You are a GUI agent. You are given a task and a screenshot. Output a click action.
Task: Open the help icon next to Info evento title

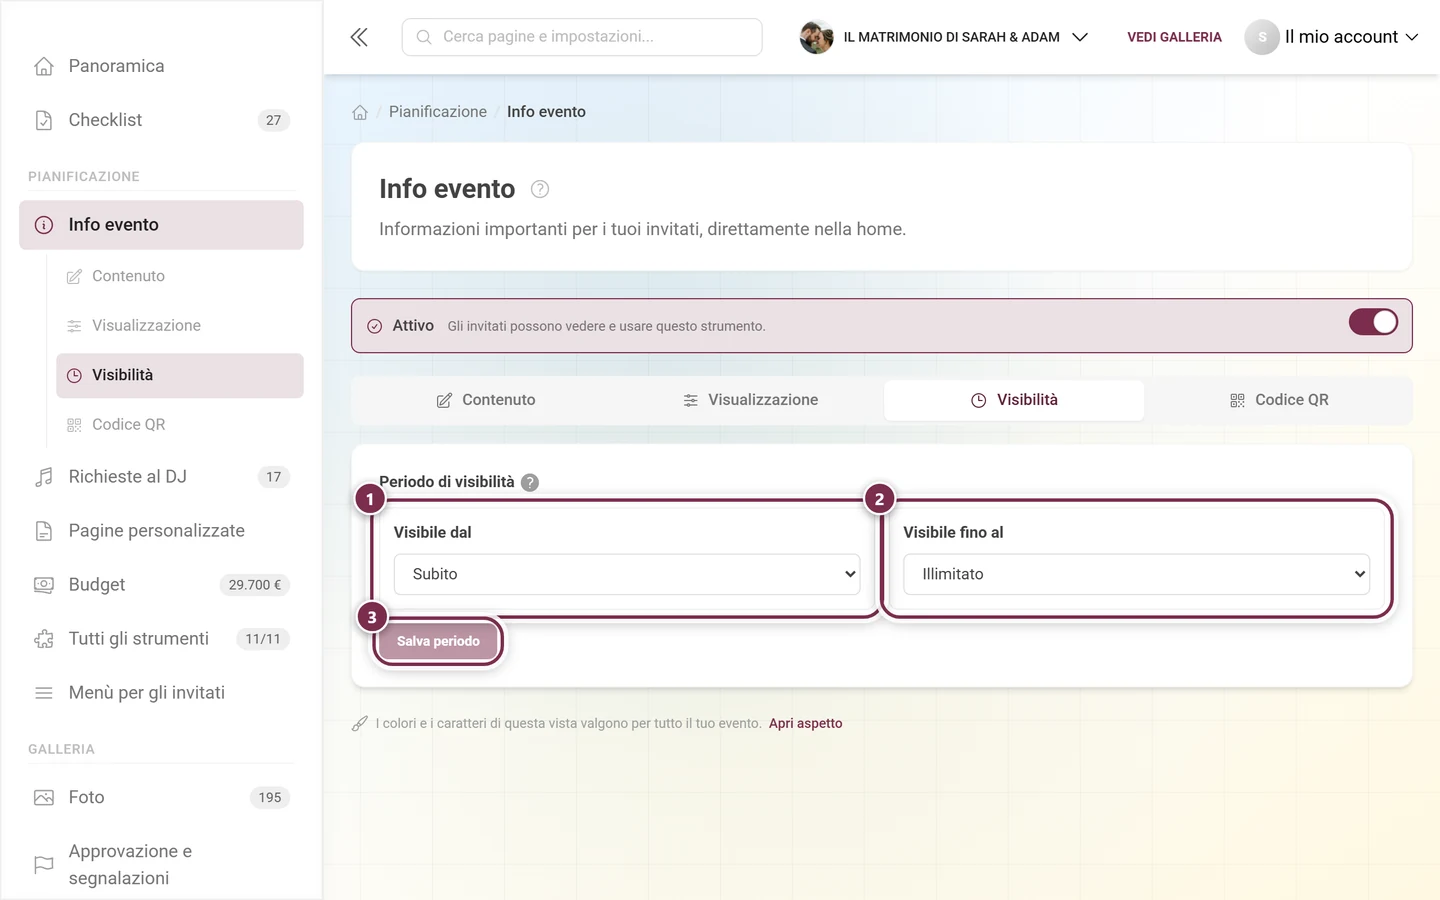540,189
